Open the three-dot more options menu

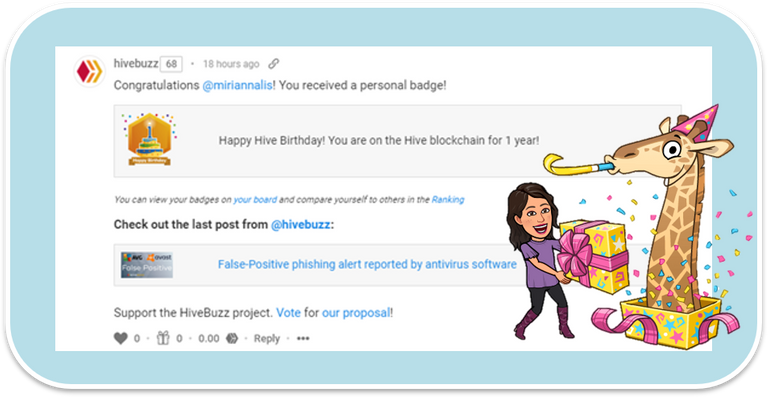click(303, 338)
